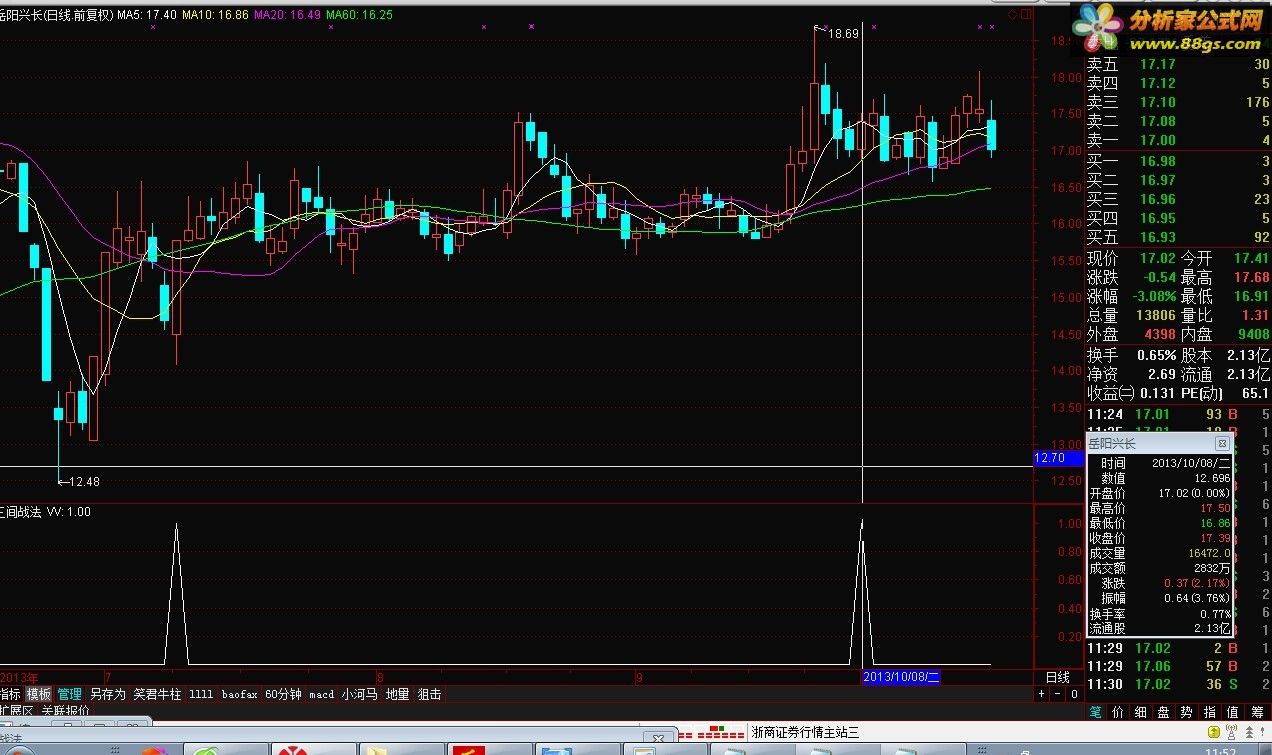
Task: Click the plus zoom button under 日线
Action: [1042, 693]
